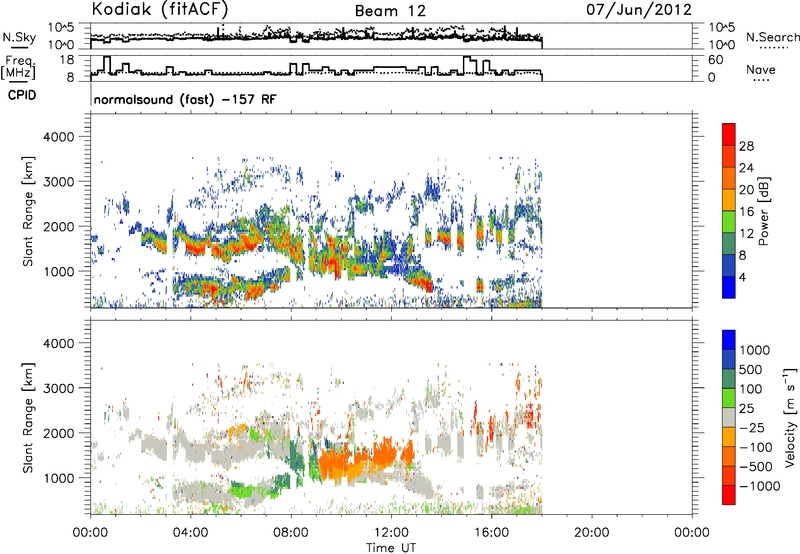The width and height of the screenshot is (800, 554).
Task: Click the Velocity colorbar value '500'
Action: 751,369
